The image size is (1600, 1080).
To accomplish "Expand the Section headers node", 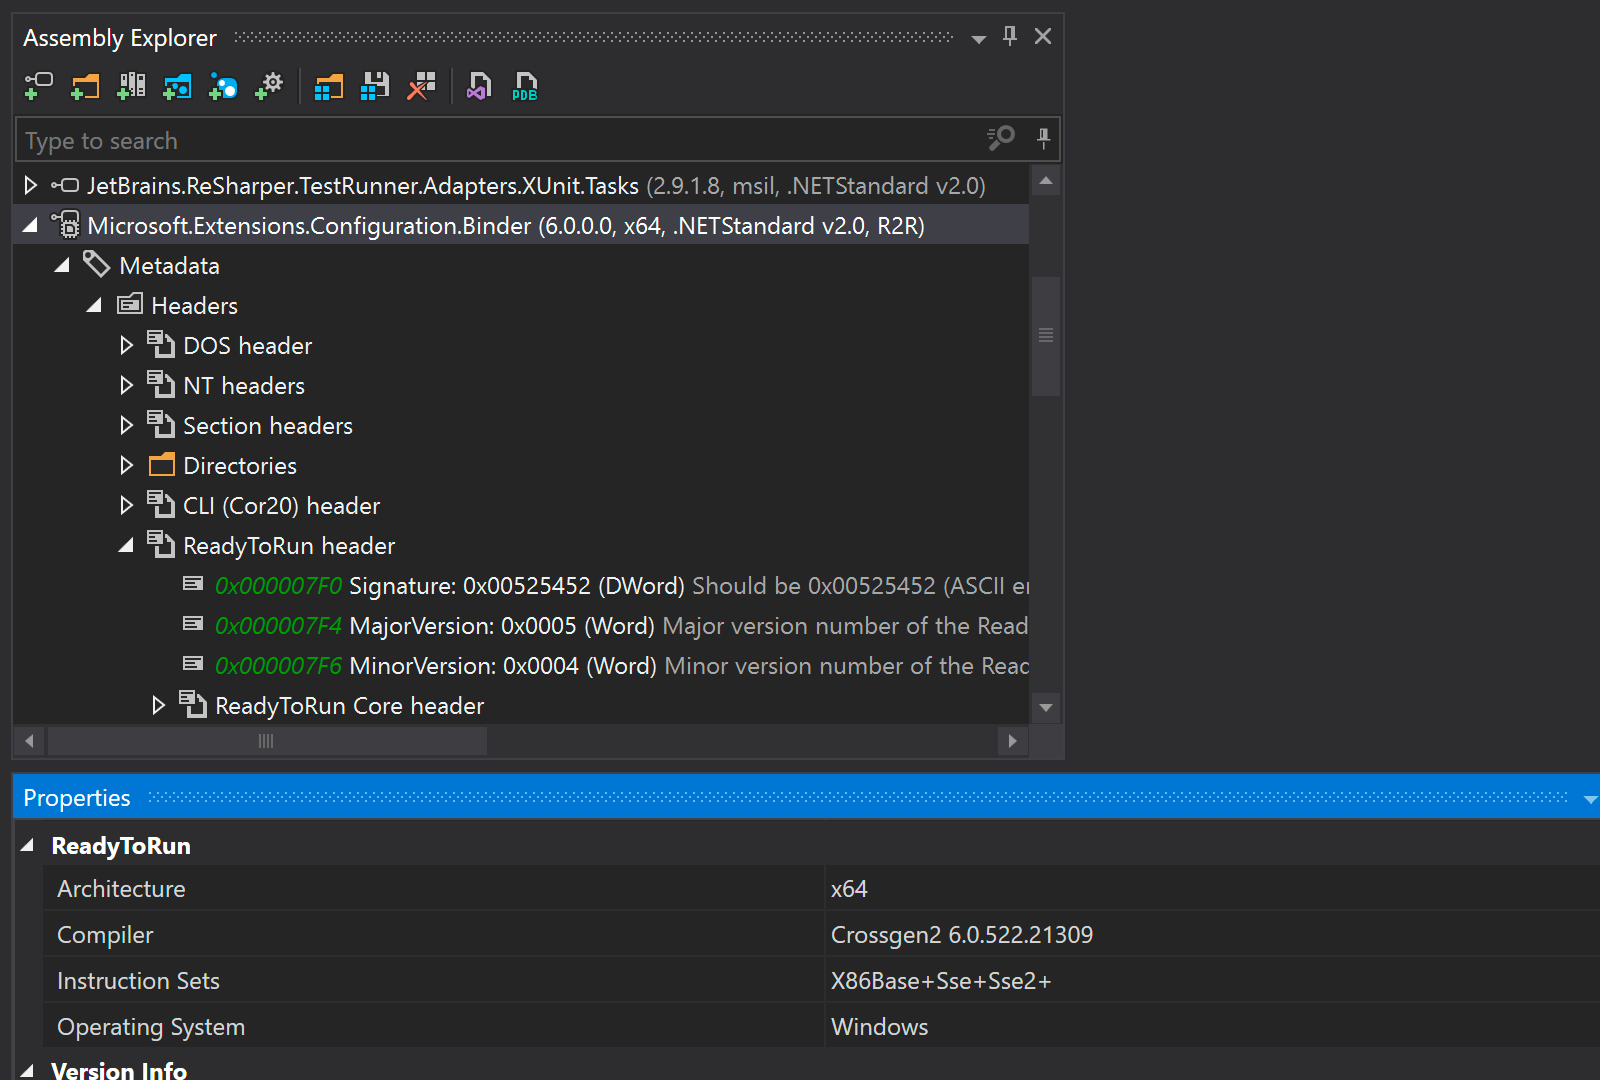I will point(126,425).
